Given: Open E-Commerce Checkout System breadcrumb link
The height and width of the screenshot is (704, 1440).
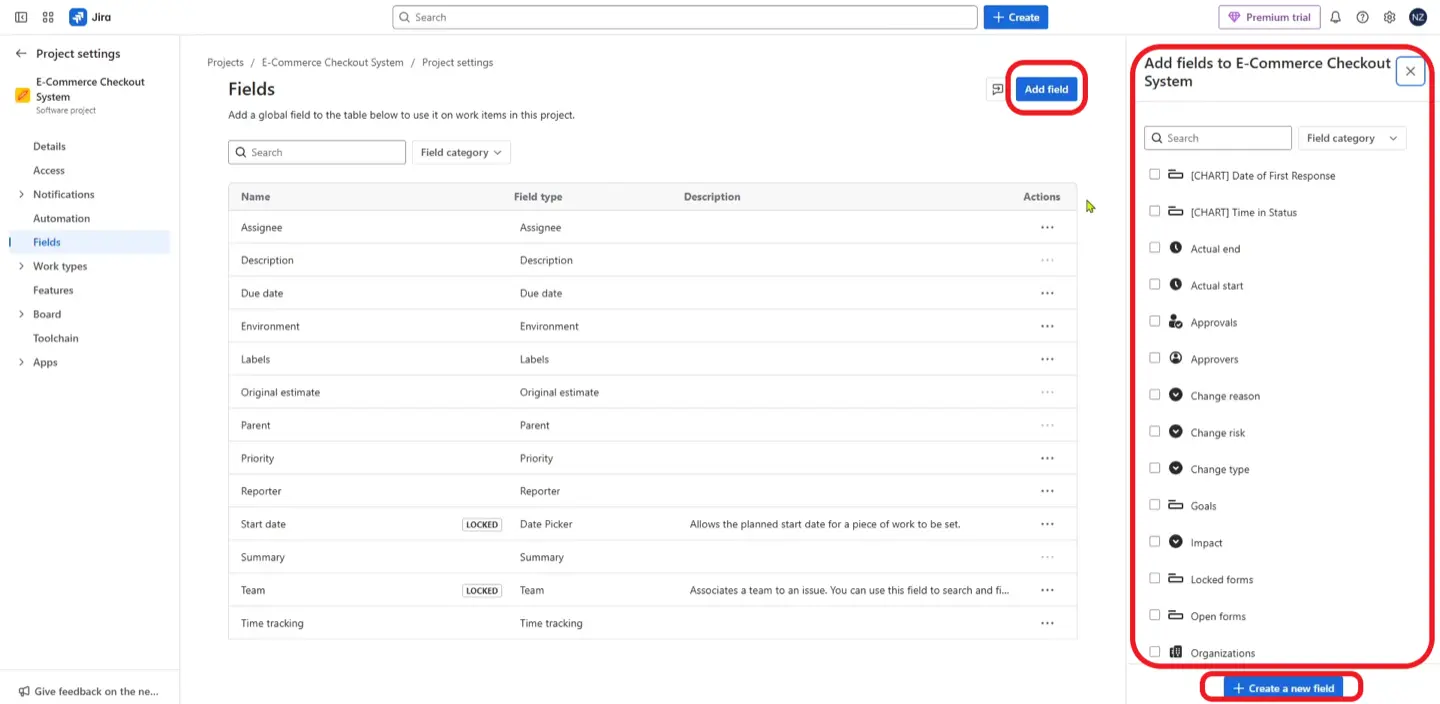Looking at the screenshot, I should [x=332, y=62].
